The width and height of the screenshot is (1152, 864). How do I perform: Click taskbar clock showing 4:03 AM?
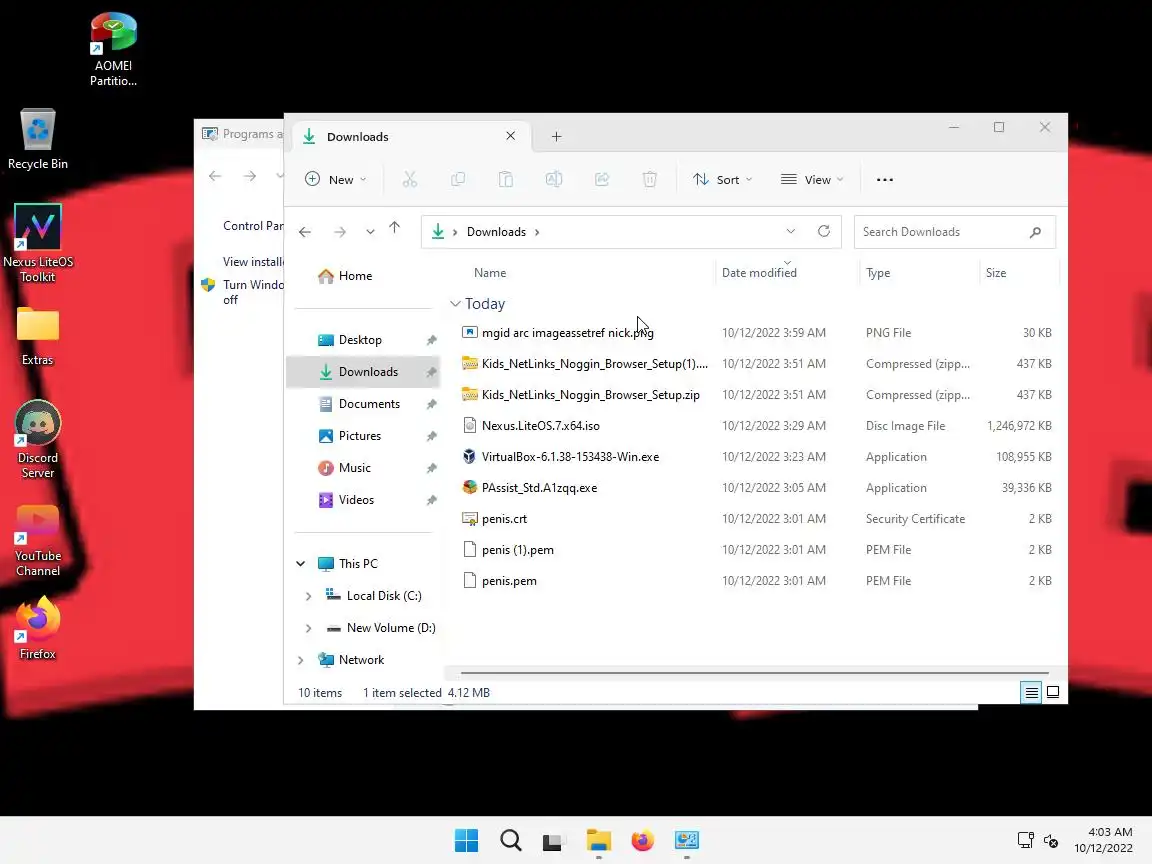pyautogui.click(x=1104, y=840)
